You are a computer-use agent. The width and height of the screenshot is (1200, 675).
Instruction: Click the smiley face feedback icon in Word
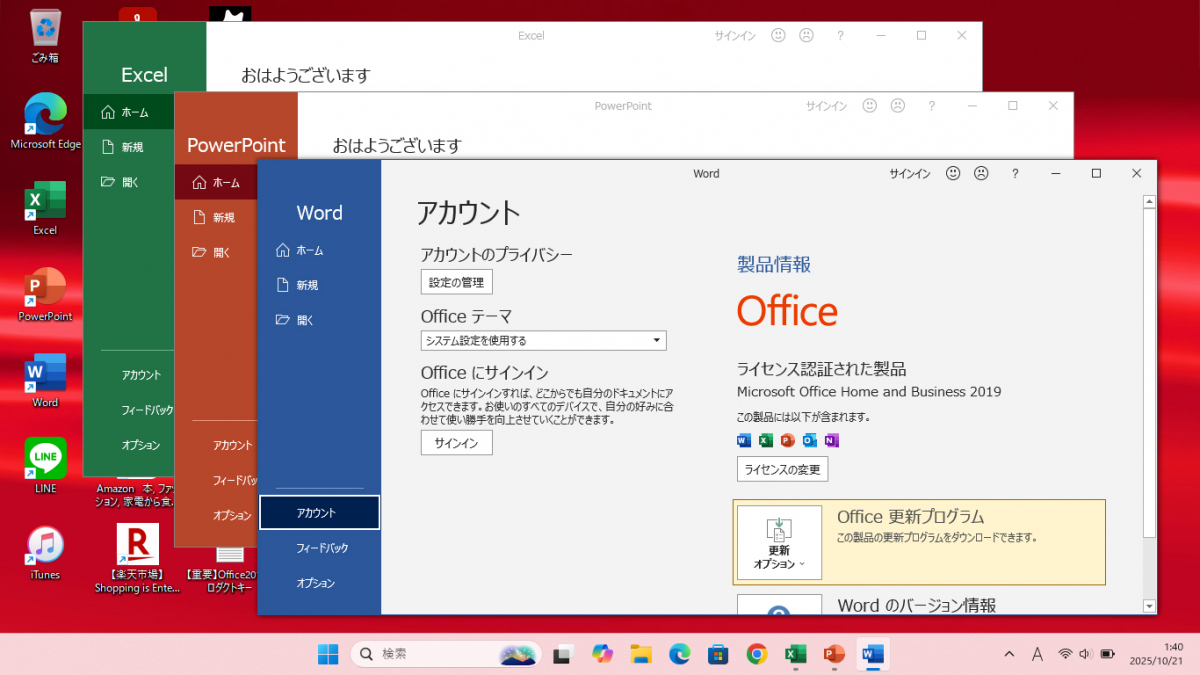953,173
